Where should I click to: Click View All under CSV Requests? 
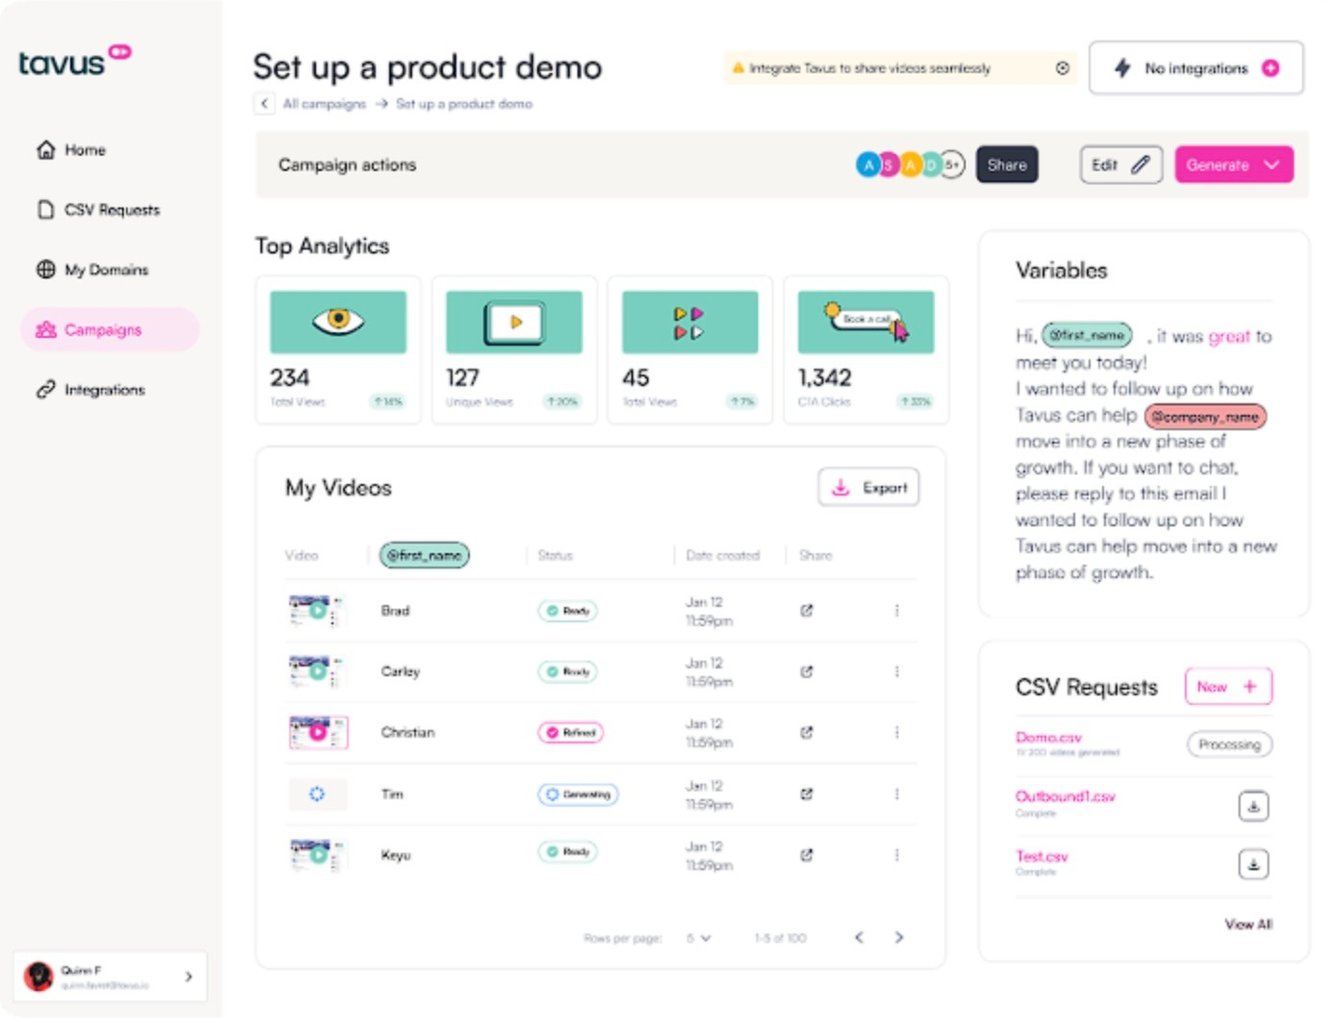click(1248, 924)
